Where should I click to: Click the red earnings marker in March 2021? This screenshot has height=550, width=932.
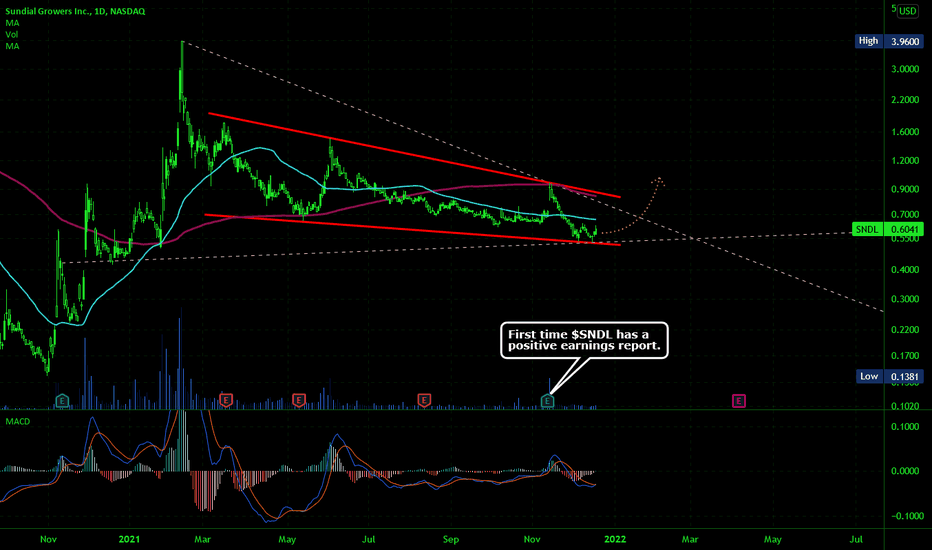coord(226,400)
